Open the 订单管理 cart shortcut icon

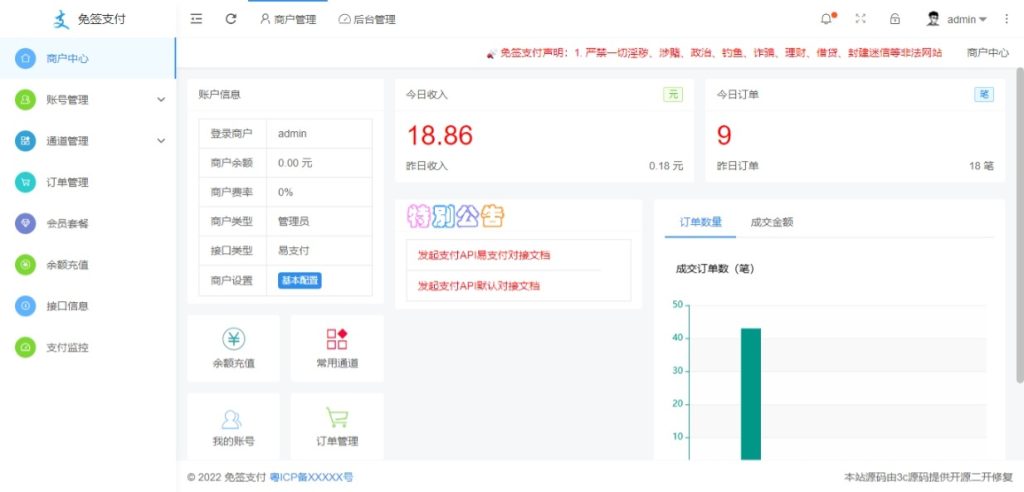coord(336,418)
